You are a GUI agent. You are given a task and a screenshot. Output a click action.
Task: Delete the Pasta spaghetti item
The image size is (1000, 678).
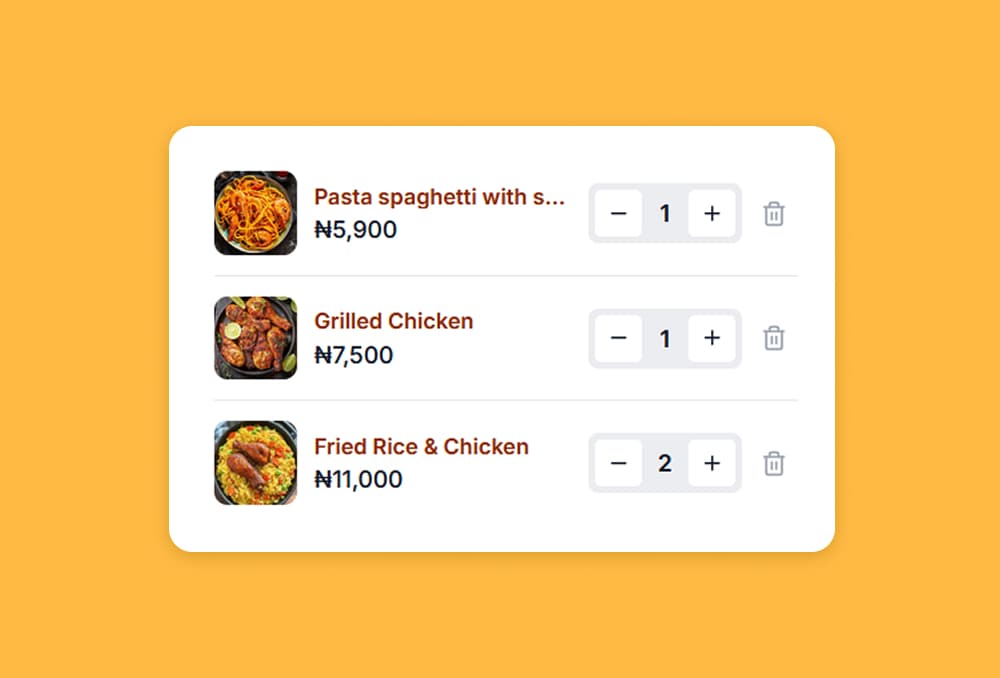[x=773, y=214]
